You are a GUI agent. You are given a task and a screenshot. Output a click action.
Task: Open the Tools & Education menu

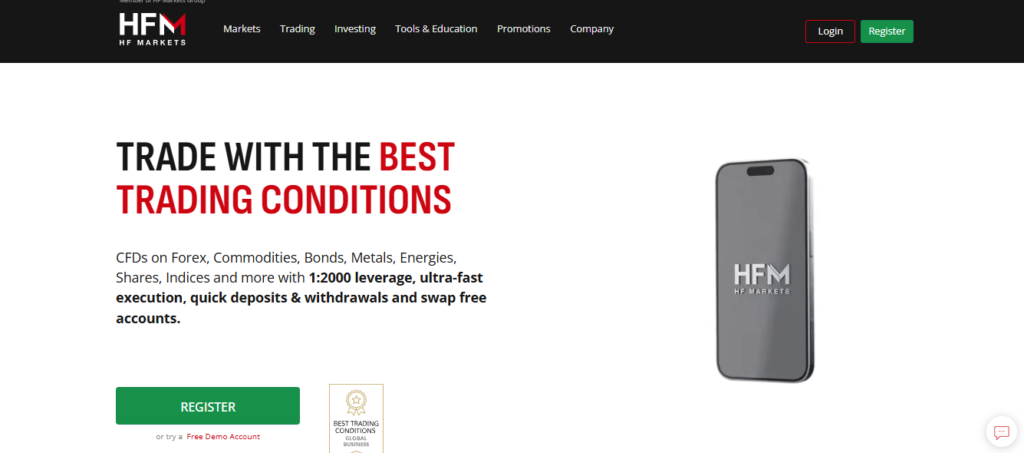click(x=436, y=29)
